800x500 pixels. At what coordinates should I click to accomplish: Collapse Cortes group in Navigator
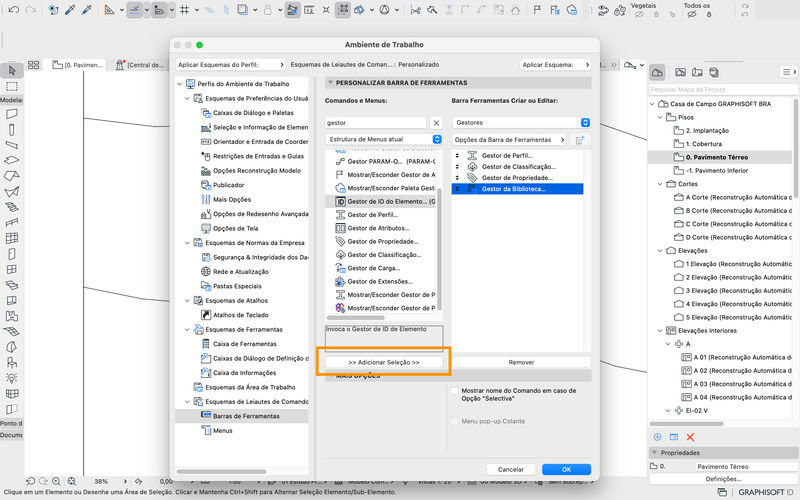[x=660, y=184]
